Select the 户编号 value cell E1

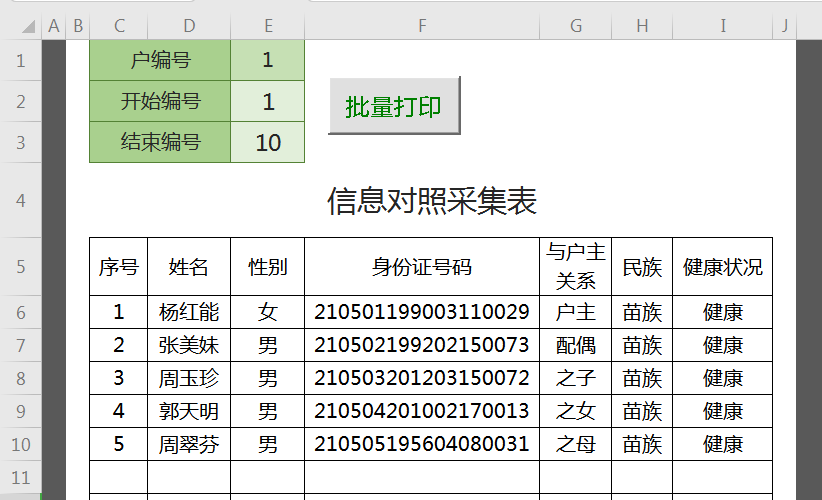click(268, 60)
